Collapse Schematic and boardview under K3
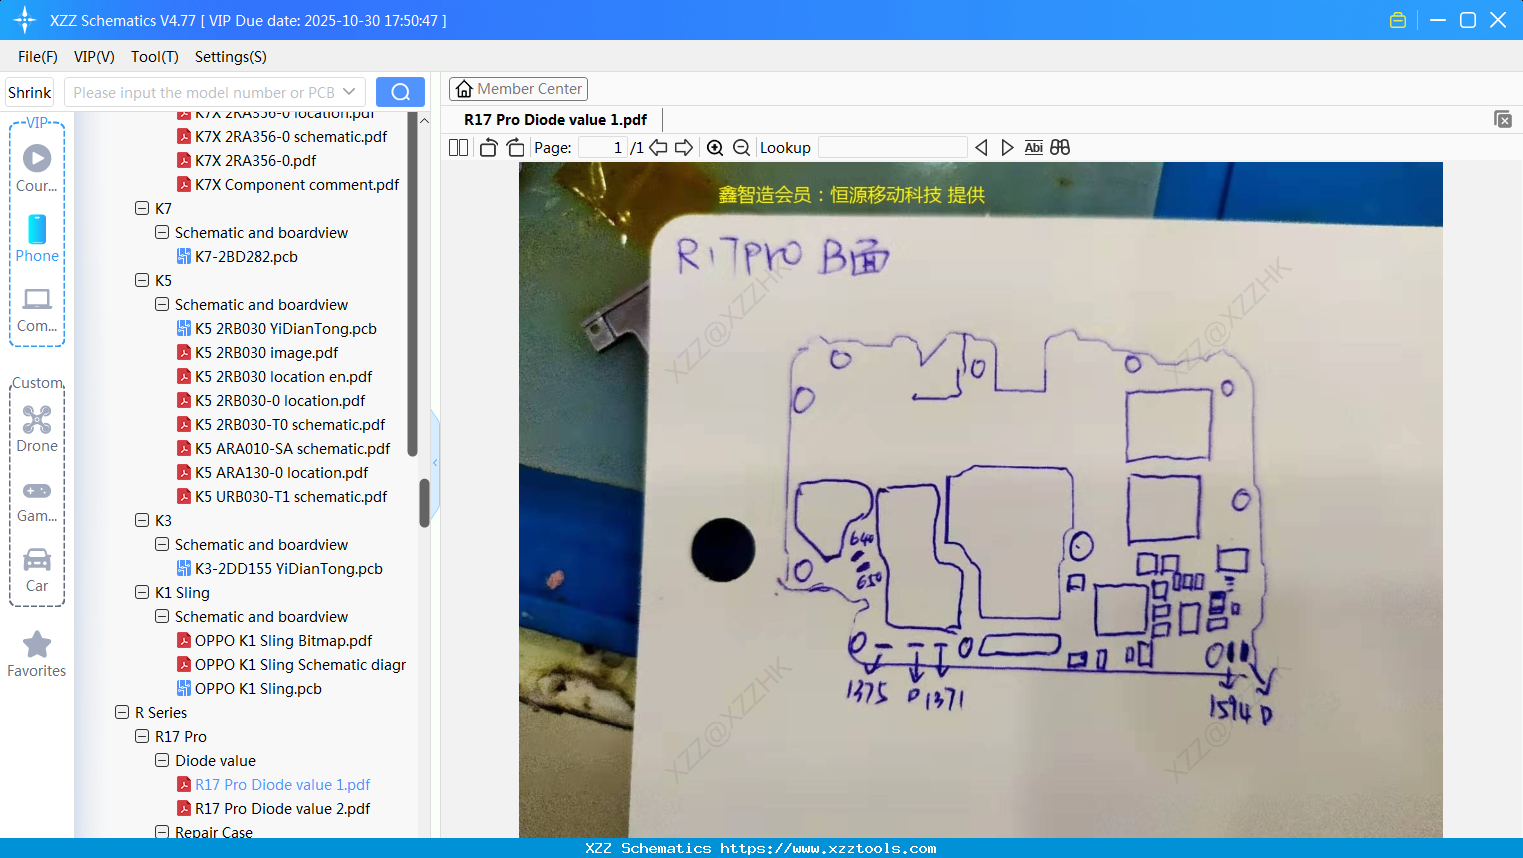Image resolution: width=1523 pixels, height=858 pixels. click(x=162, y=544)
